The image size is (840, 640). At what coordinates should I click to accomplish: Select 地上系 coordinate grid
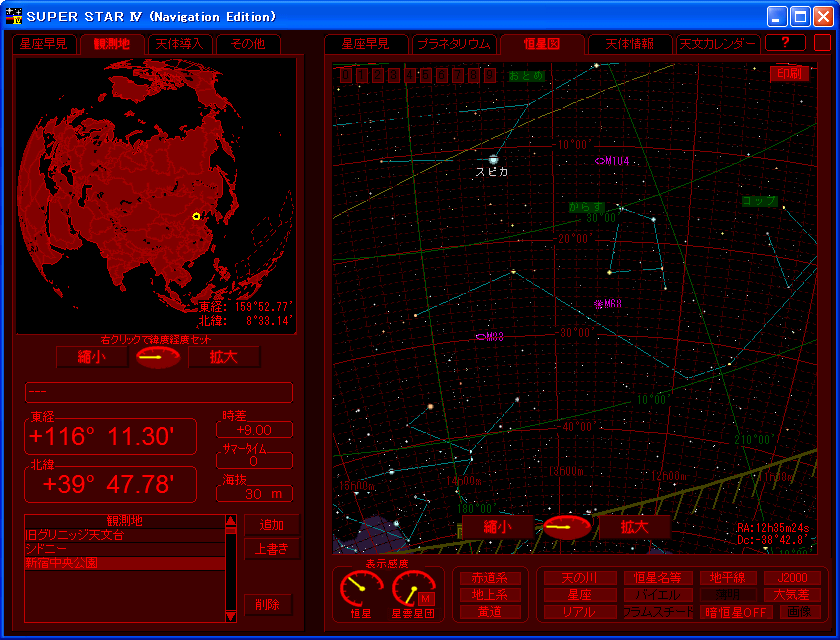click(490, 594)
